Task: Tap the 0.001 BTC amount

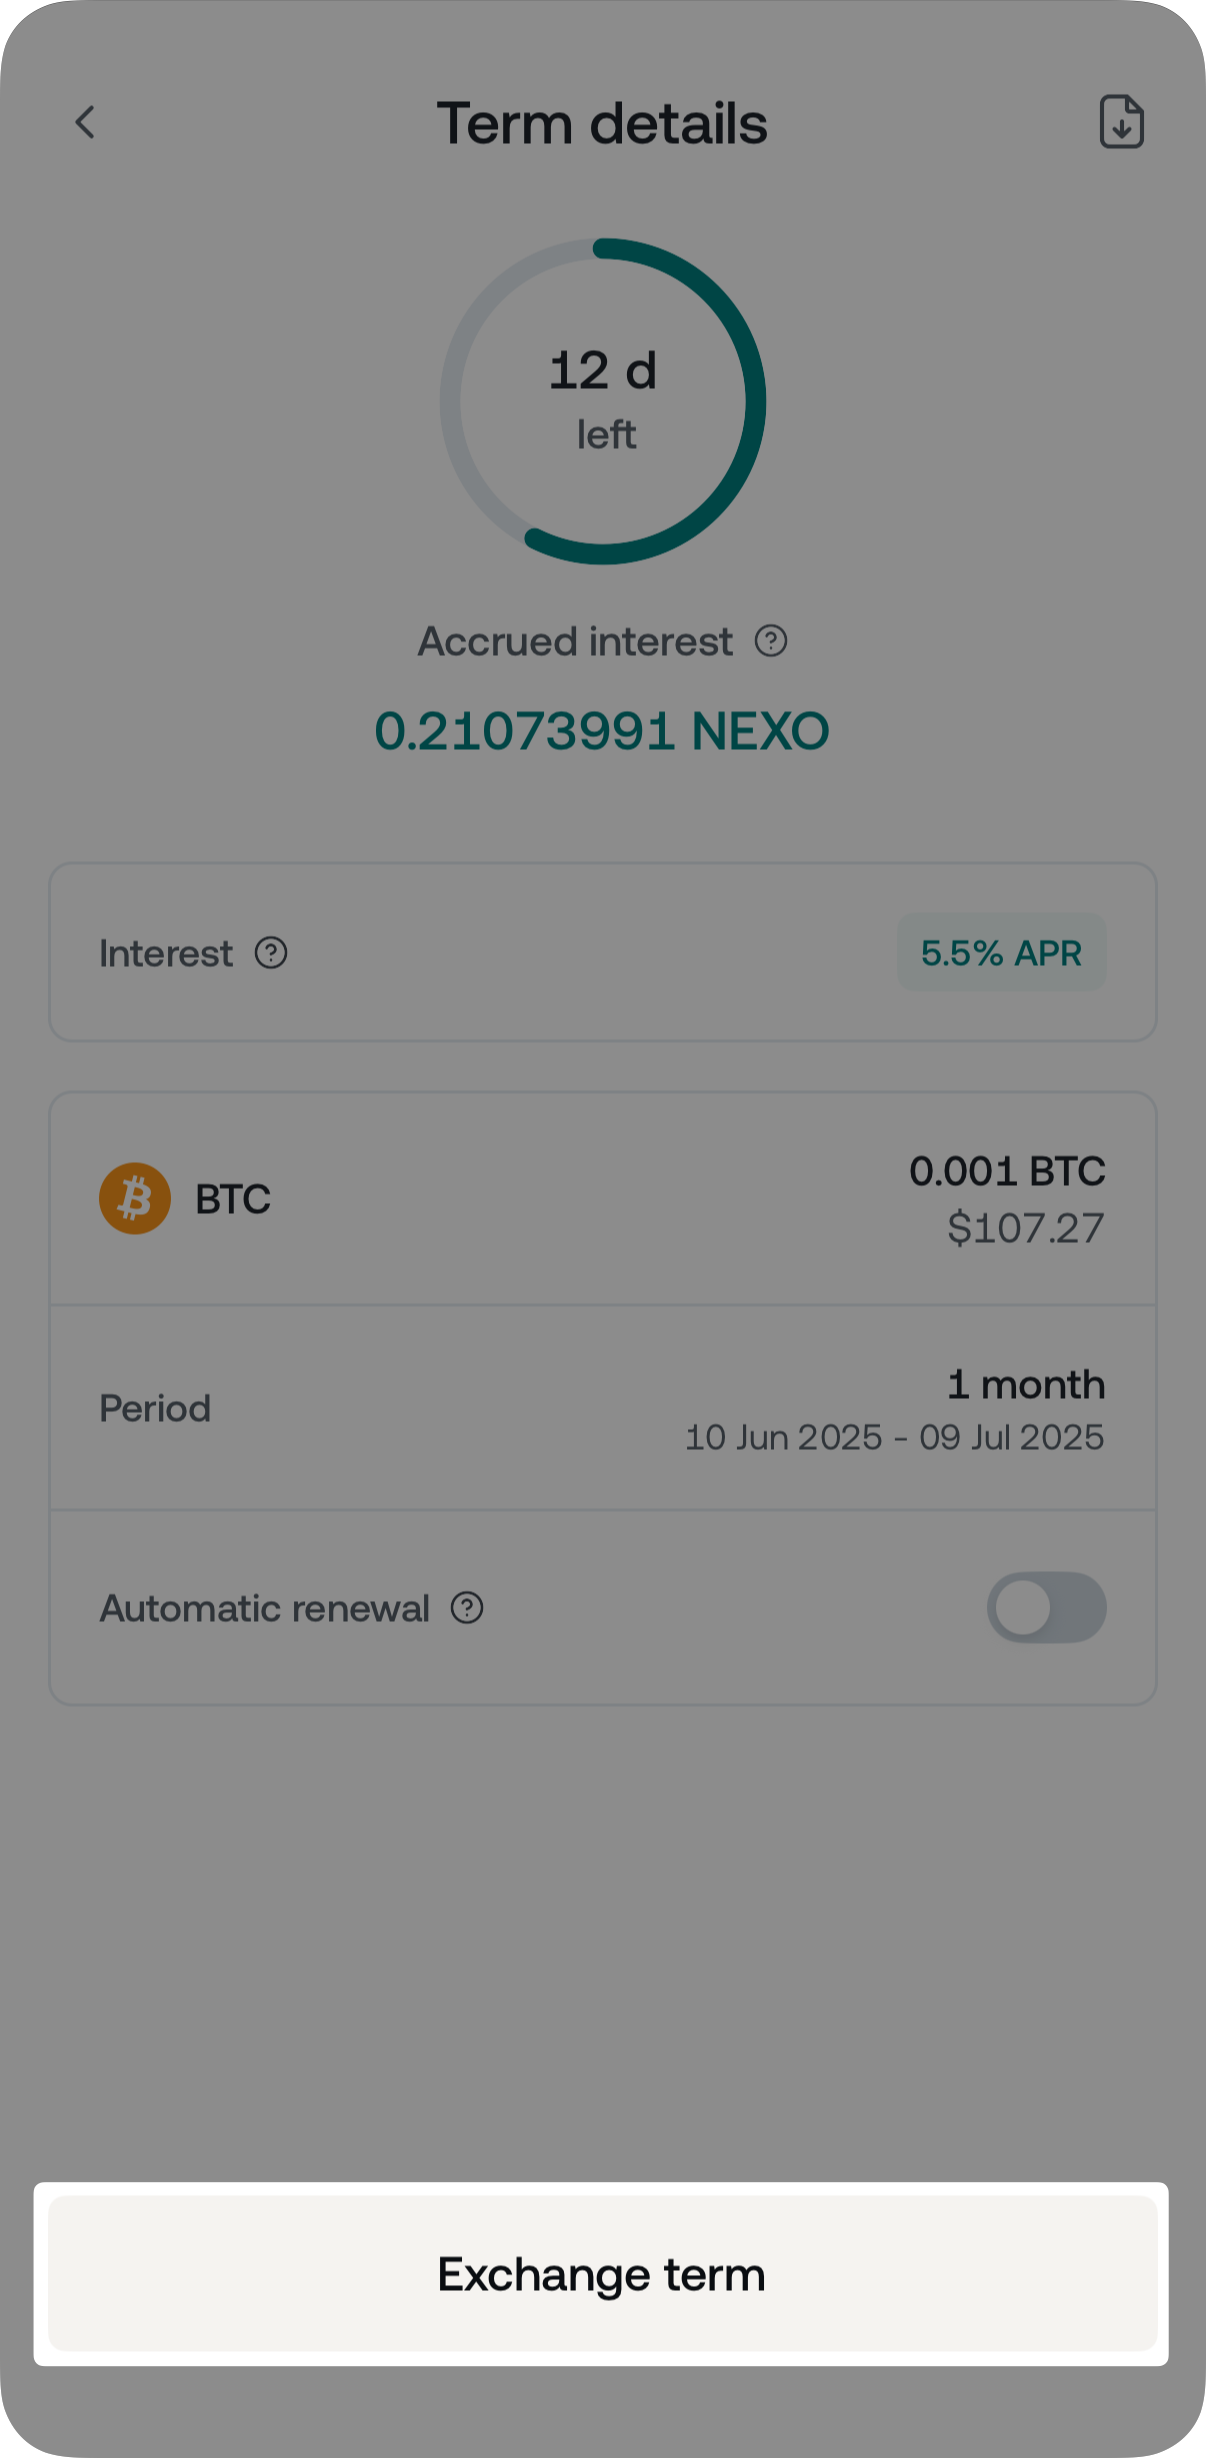Action: (x=1007, y=1171)
